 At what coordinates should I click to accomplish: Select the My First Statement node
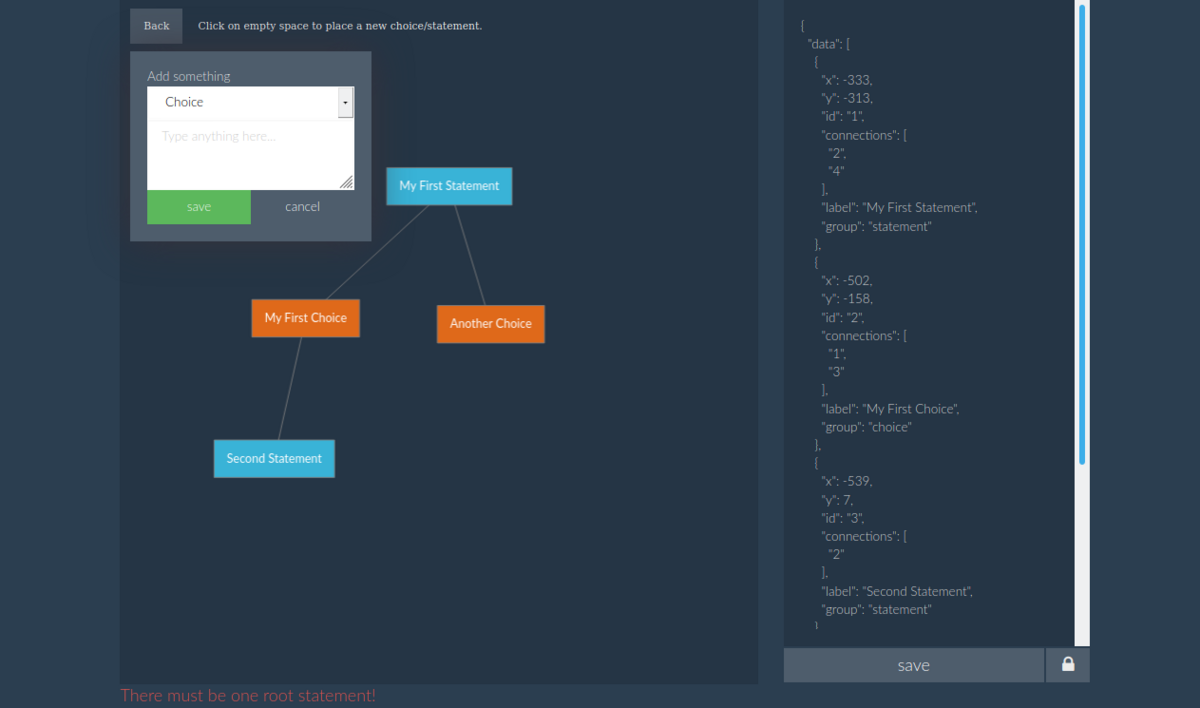pos(448,186)
